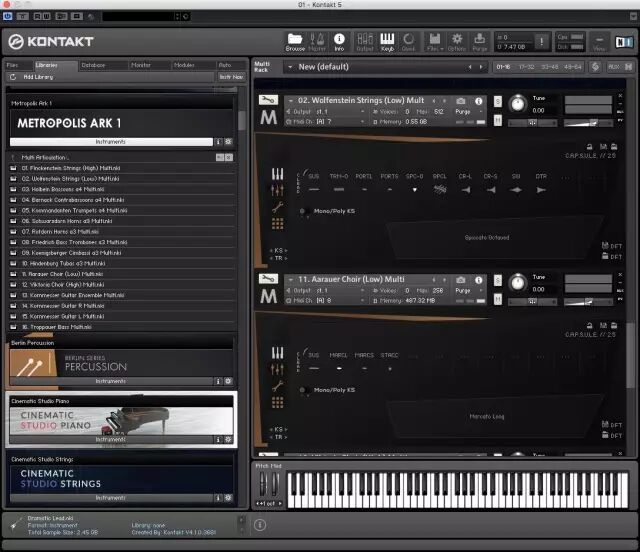Click the refresh icon beside Add Library
The height and width of the screenshot is (552, 640).
point(13,77)
